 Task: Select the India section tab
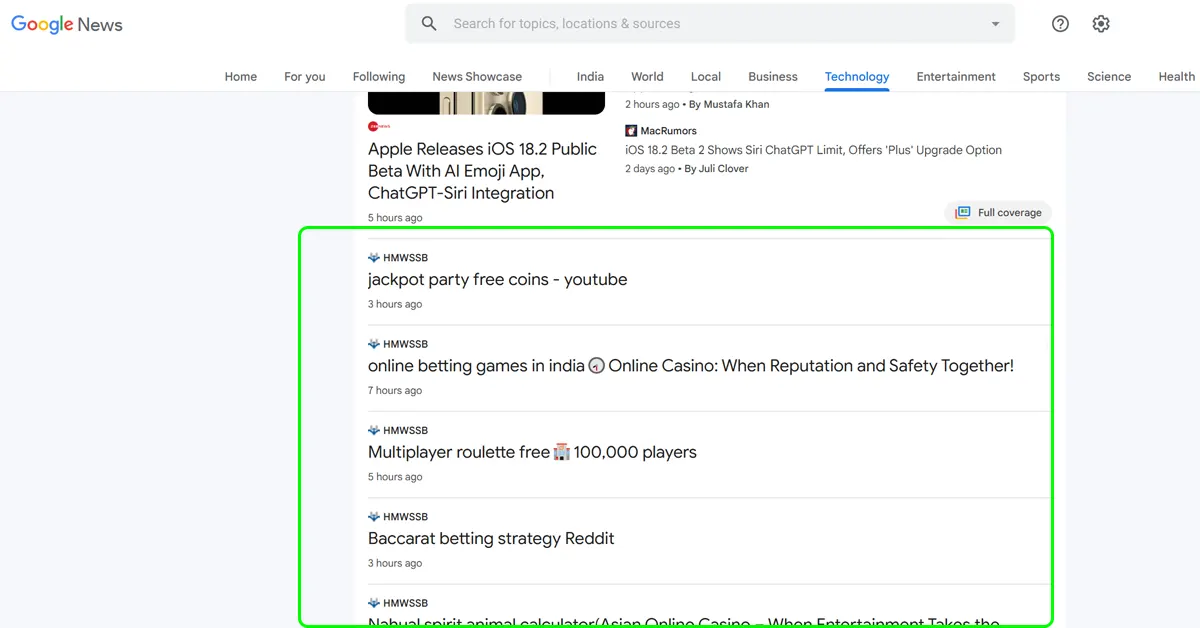(590, 77)
